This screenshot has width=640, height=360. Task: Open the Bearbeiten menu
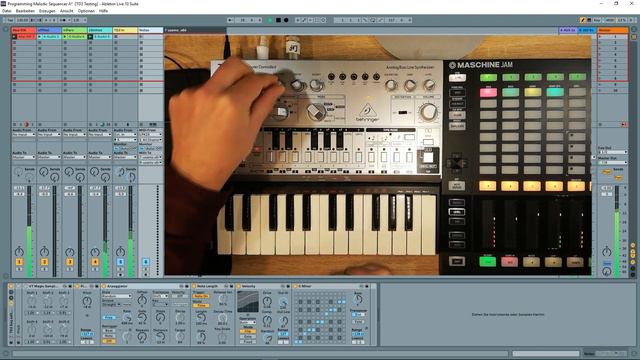point(25,11)
